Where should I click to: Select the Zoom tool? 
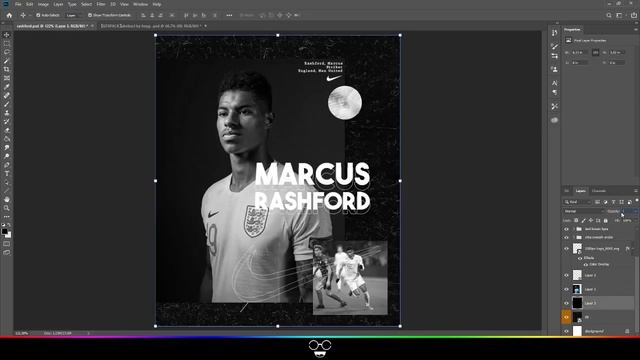tap(7, 208)
